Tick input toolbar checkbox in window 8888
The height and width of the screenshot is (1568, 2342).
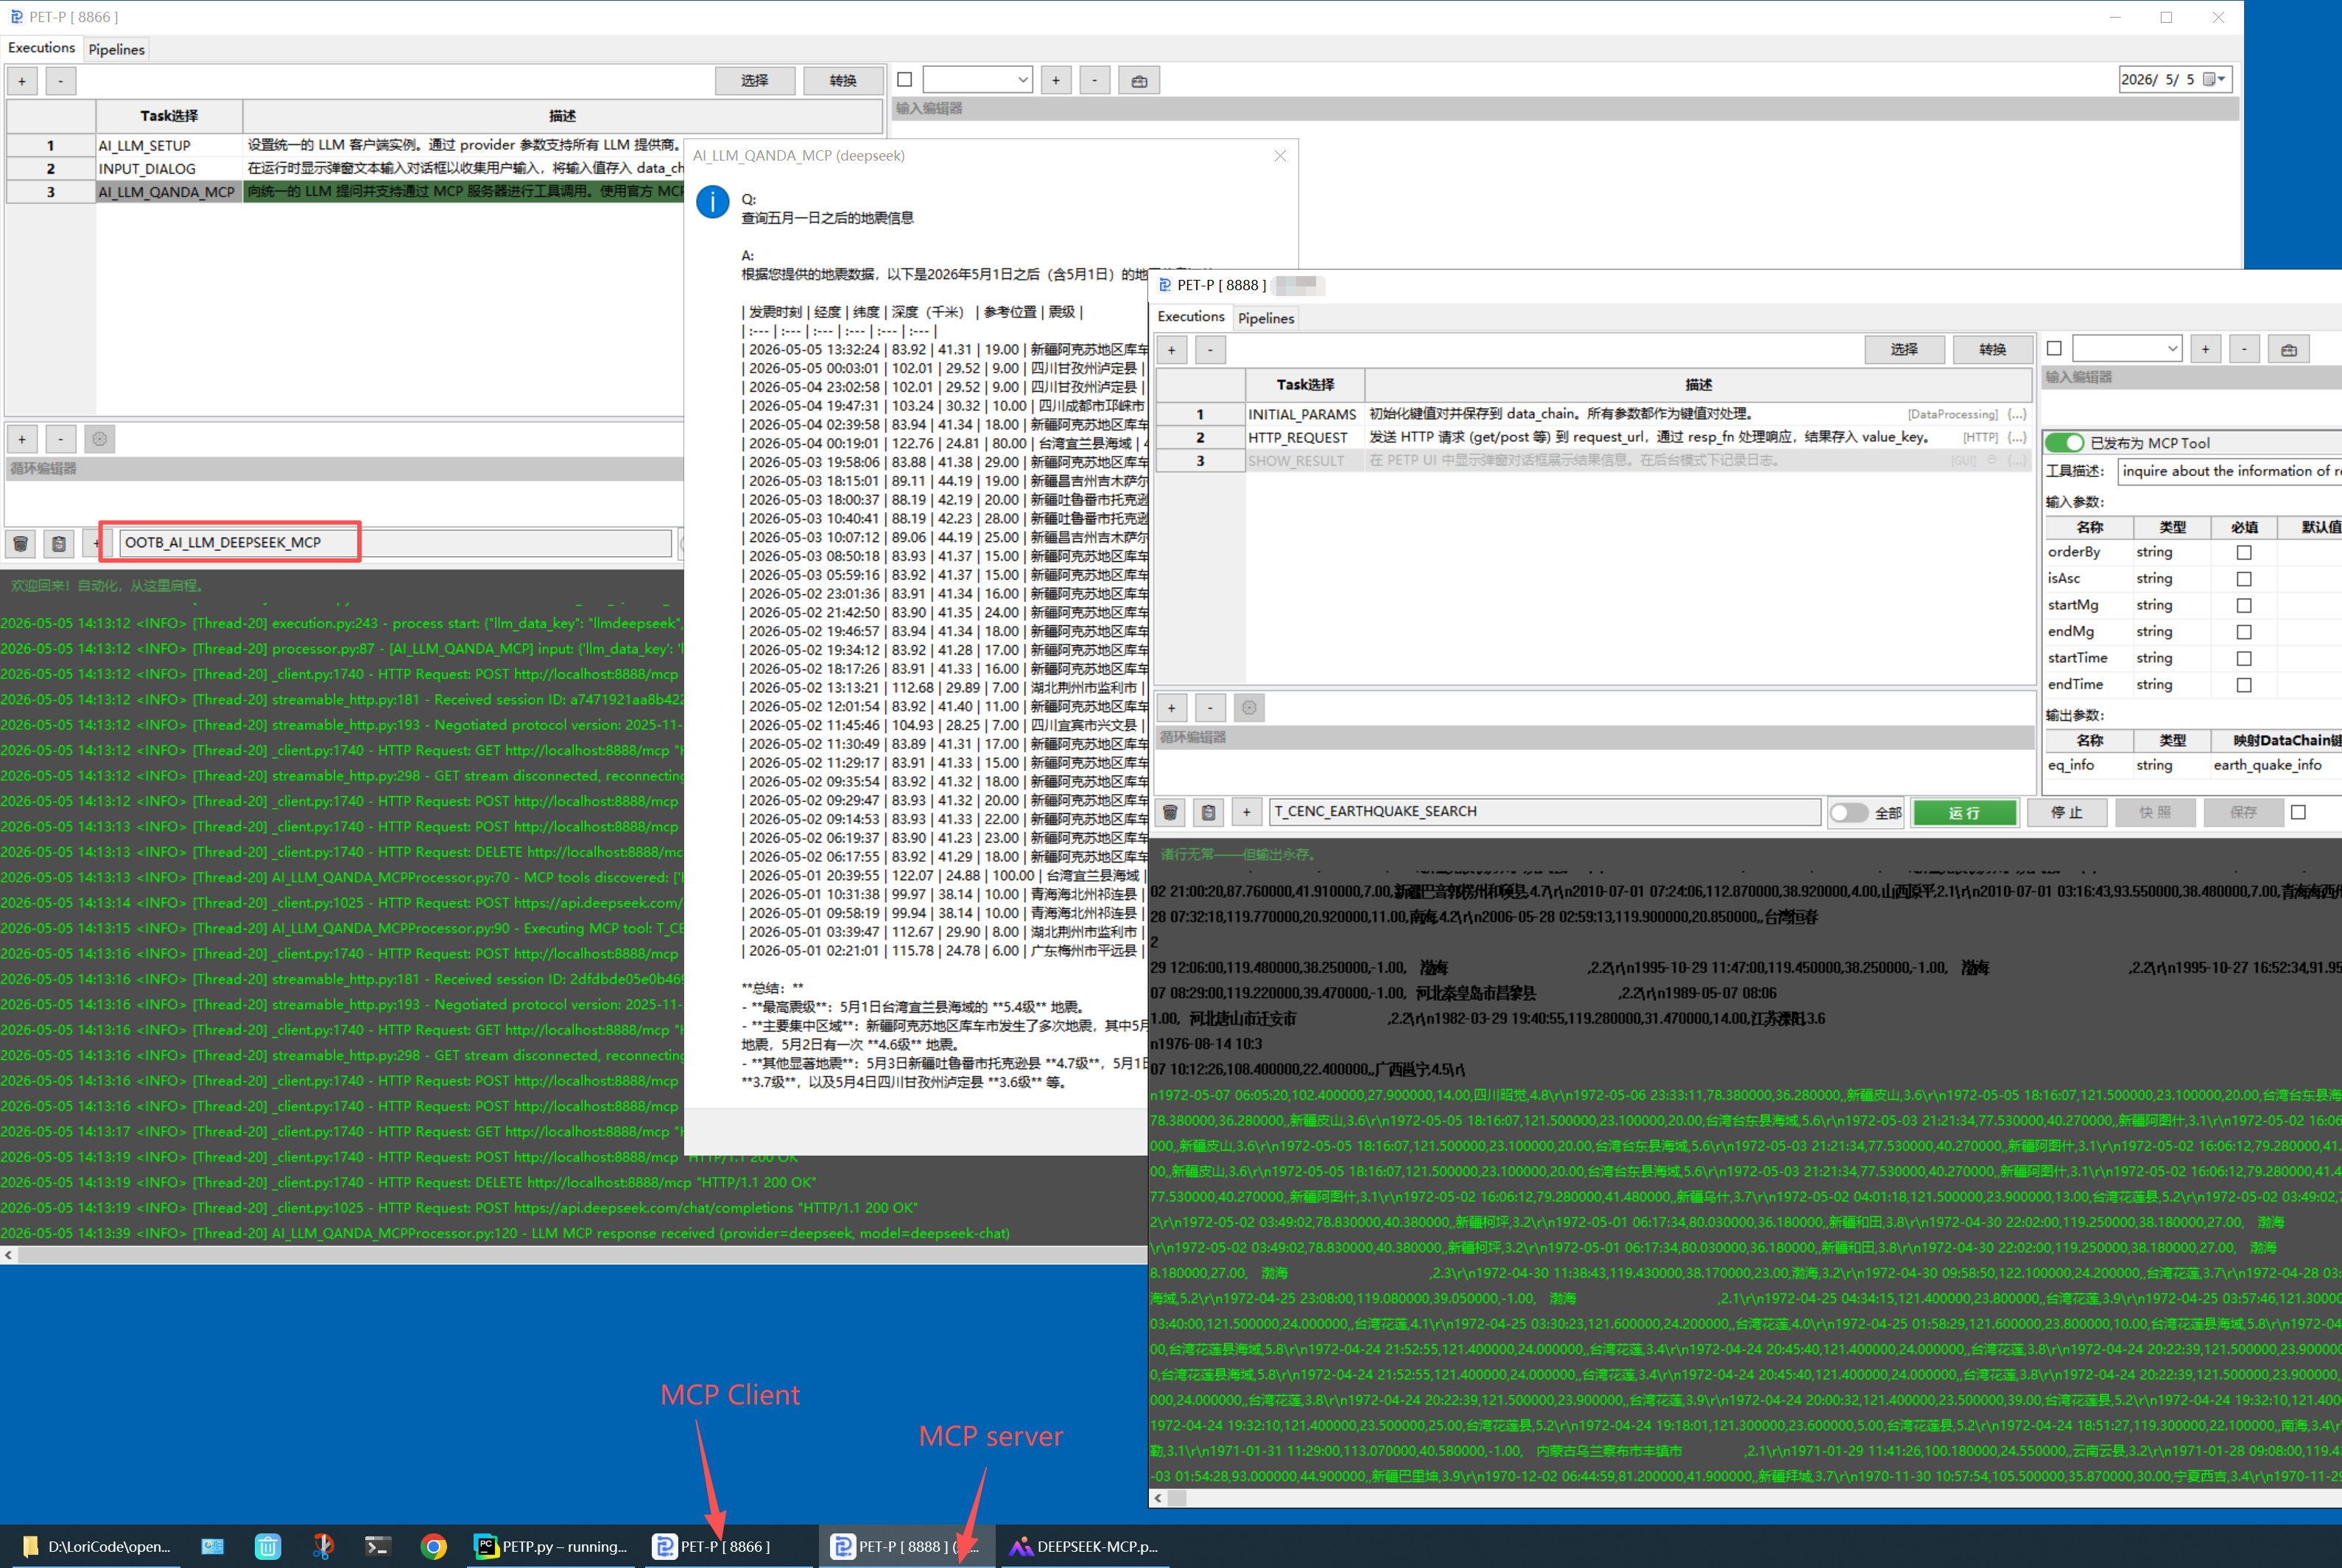tap(2055, 349)
